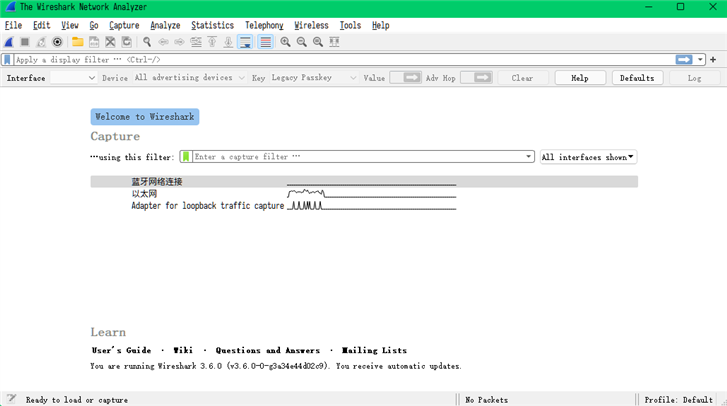727x406 pixels.
Task: Click expert info status bar icon
Action: click(12, 399)
